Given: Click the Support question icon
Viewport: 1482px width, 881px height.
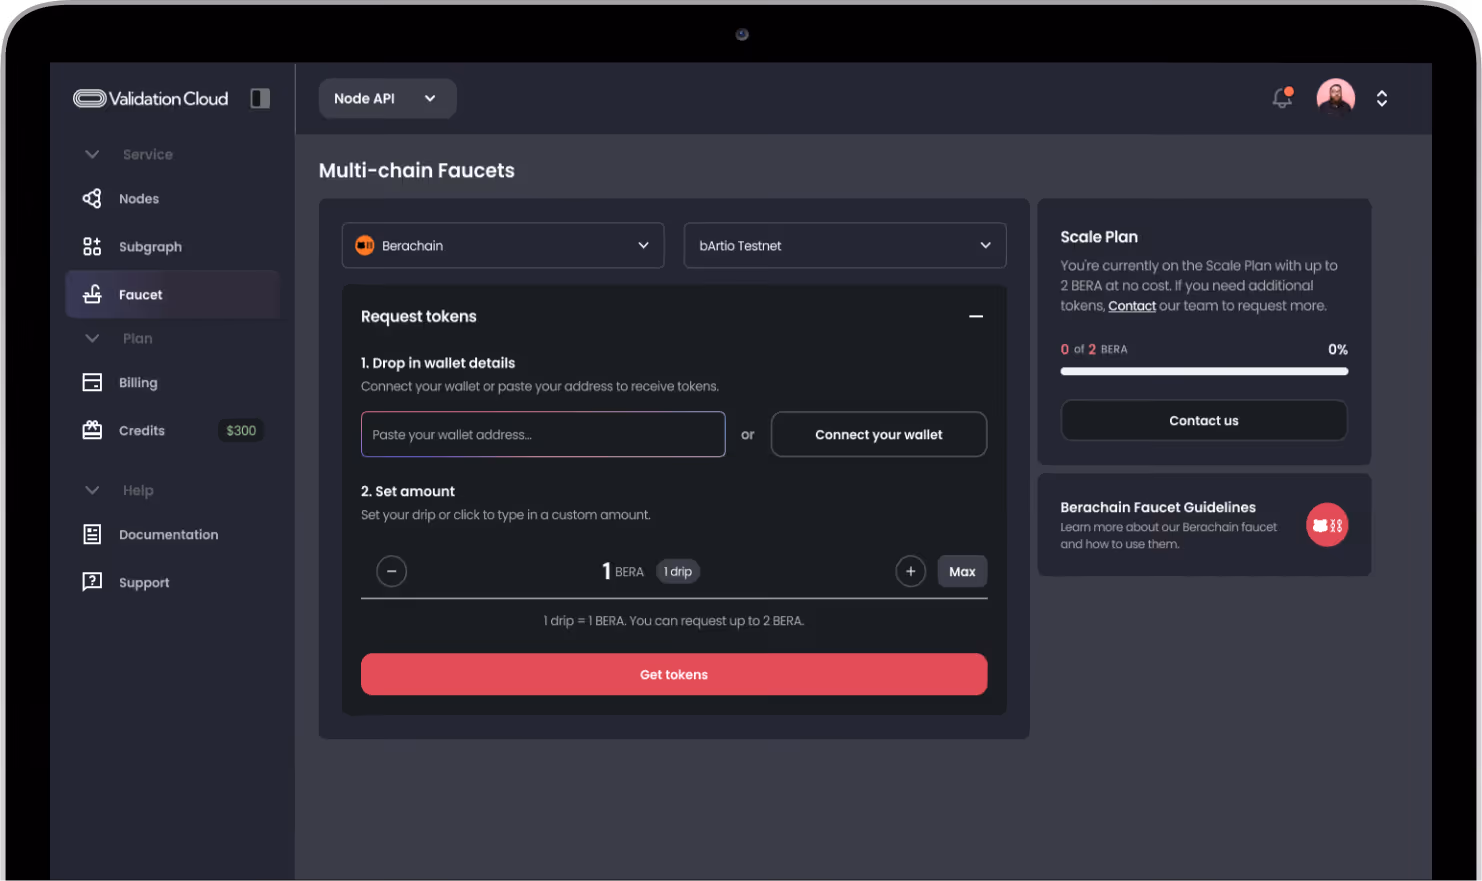Looking at the screenshot, I should 92,582.
